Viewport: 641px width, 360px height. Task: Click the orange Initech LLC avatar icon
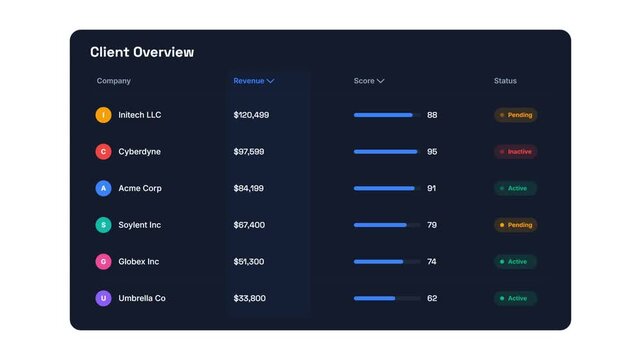tap(103, 115)
